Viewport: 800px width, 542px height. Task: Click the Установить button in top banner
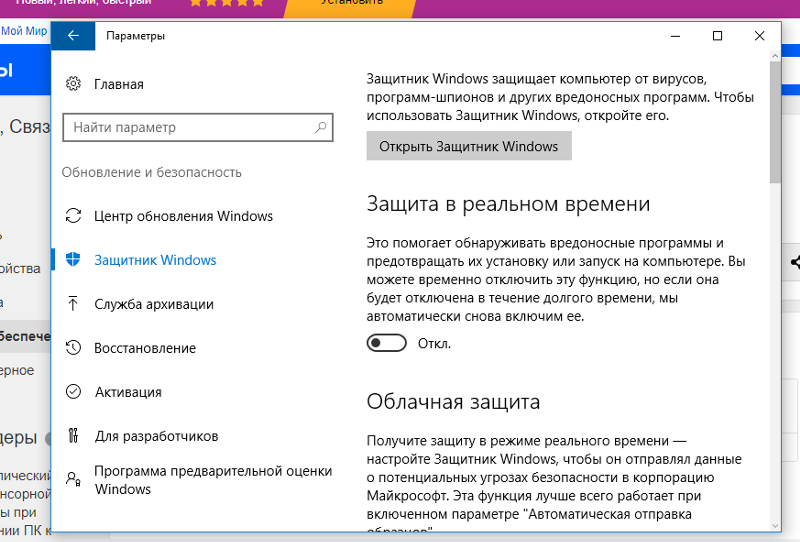pos(351,5)
